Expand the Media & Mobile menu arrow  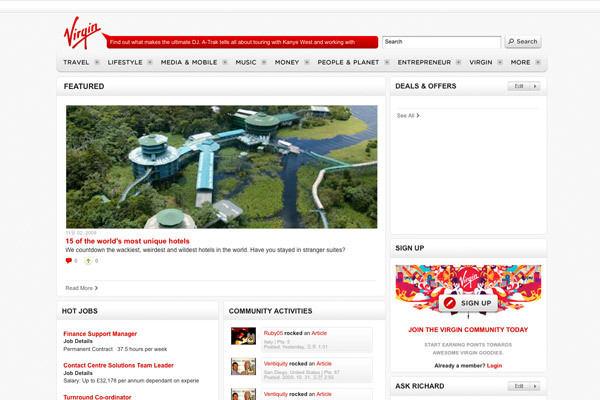coord(225,62)
